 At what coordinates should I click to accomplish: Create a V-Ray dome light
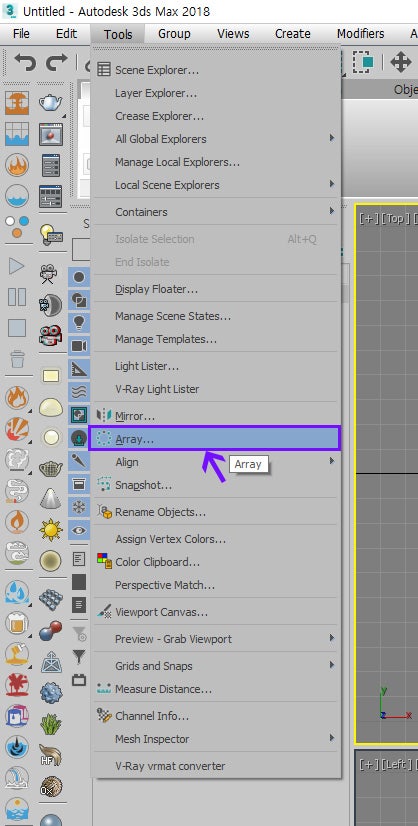(x=51, y=406)
